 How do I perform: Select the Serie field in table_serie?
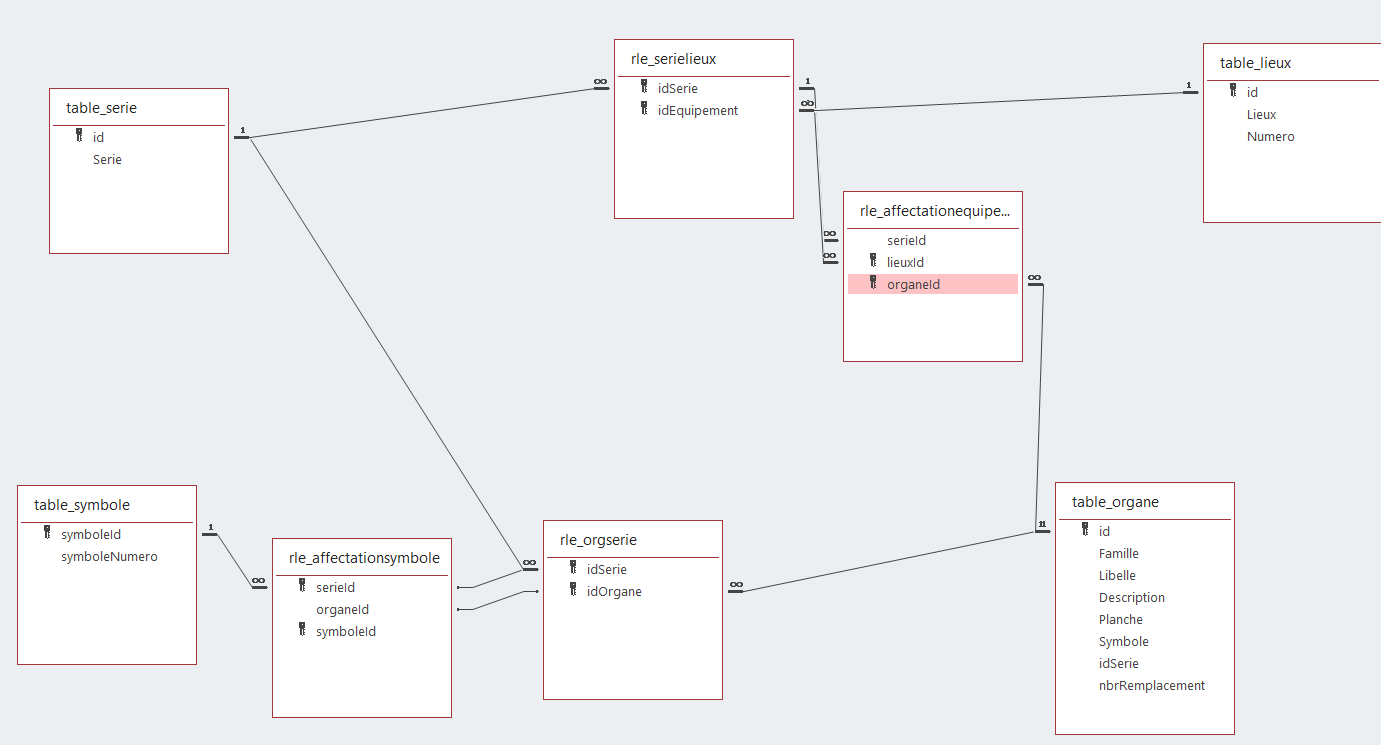tap(107, 159)
